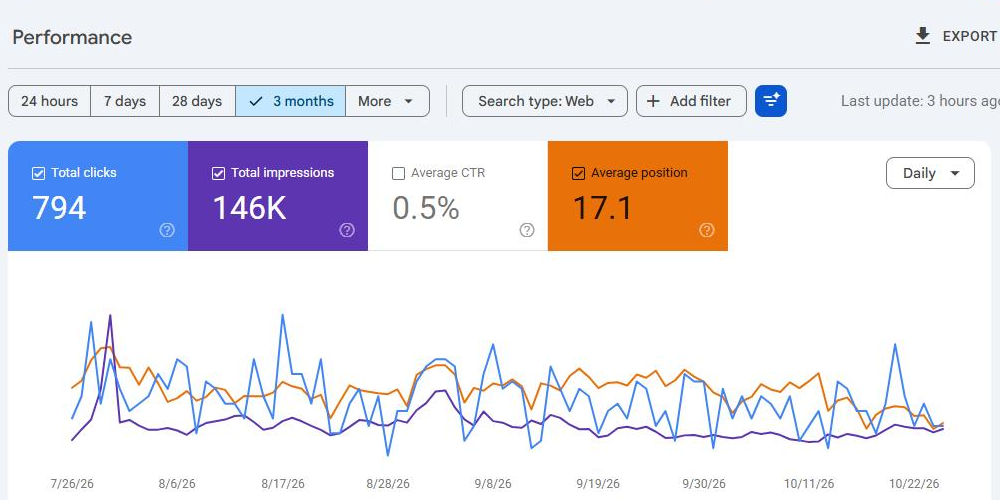This screenshot has width=1000, height=500.
Task: Click the 8/28/26 axis date label
Action: coord(388,484)
